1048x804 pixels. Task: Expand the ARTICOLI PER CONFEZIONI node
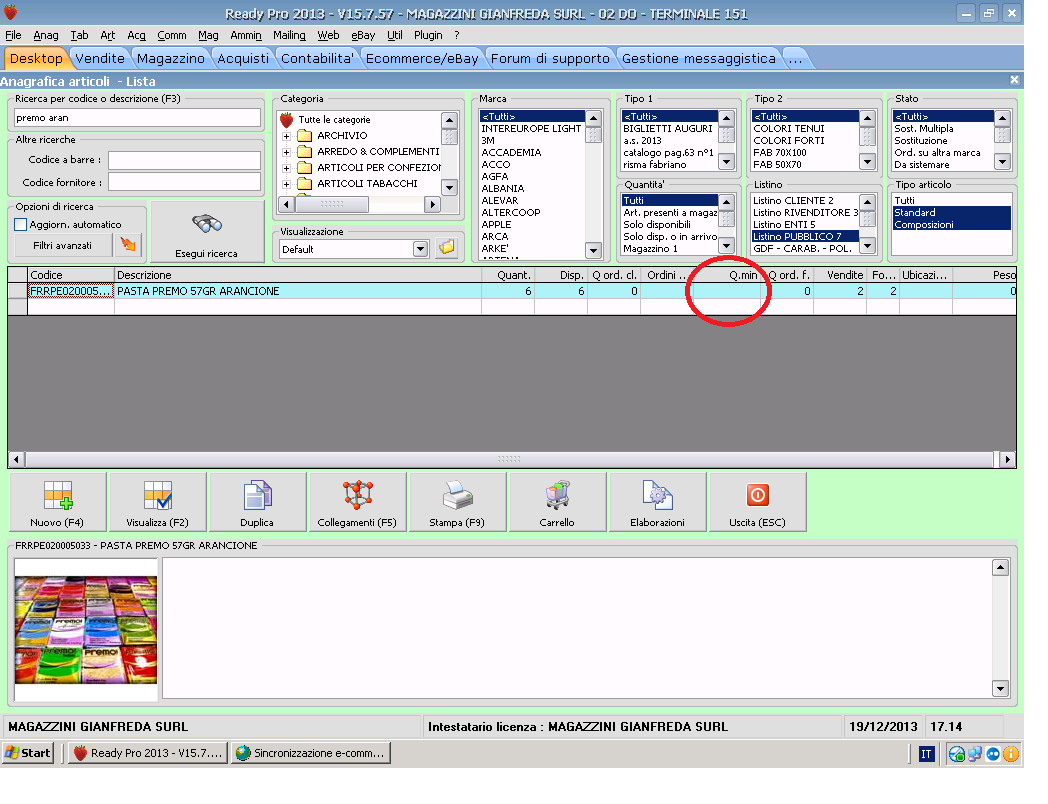coord(286,168)
